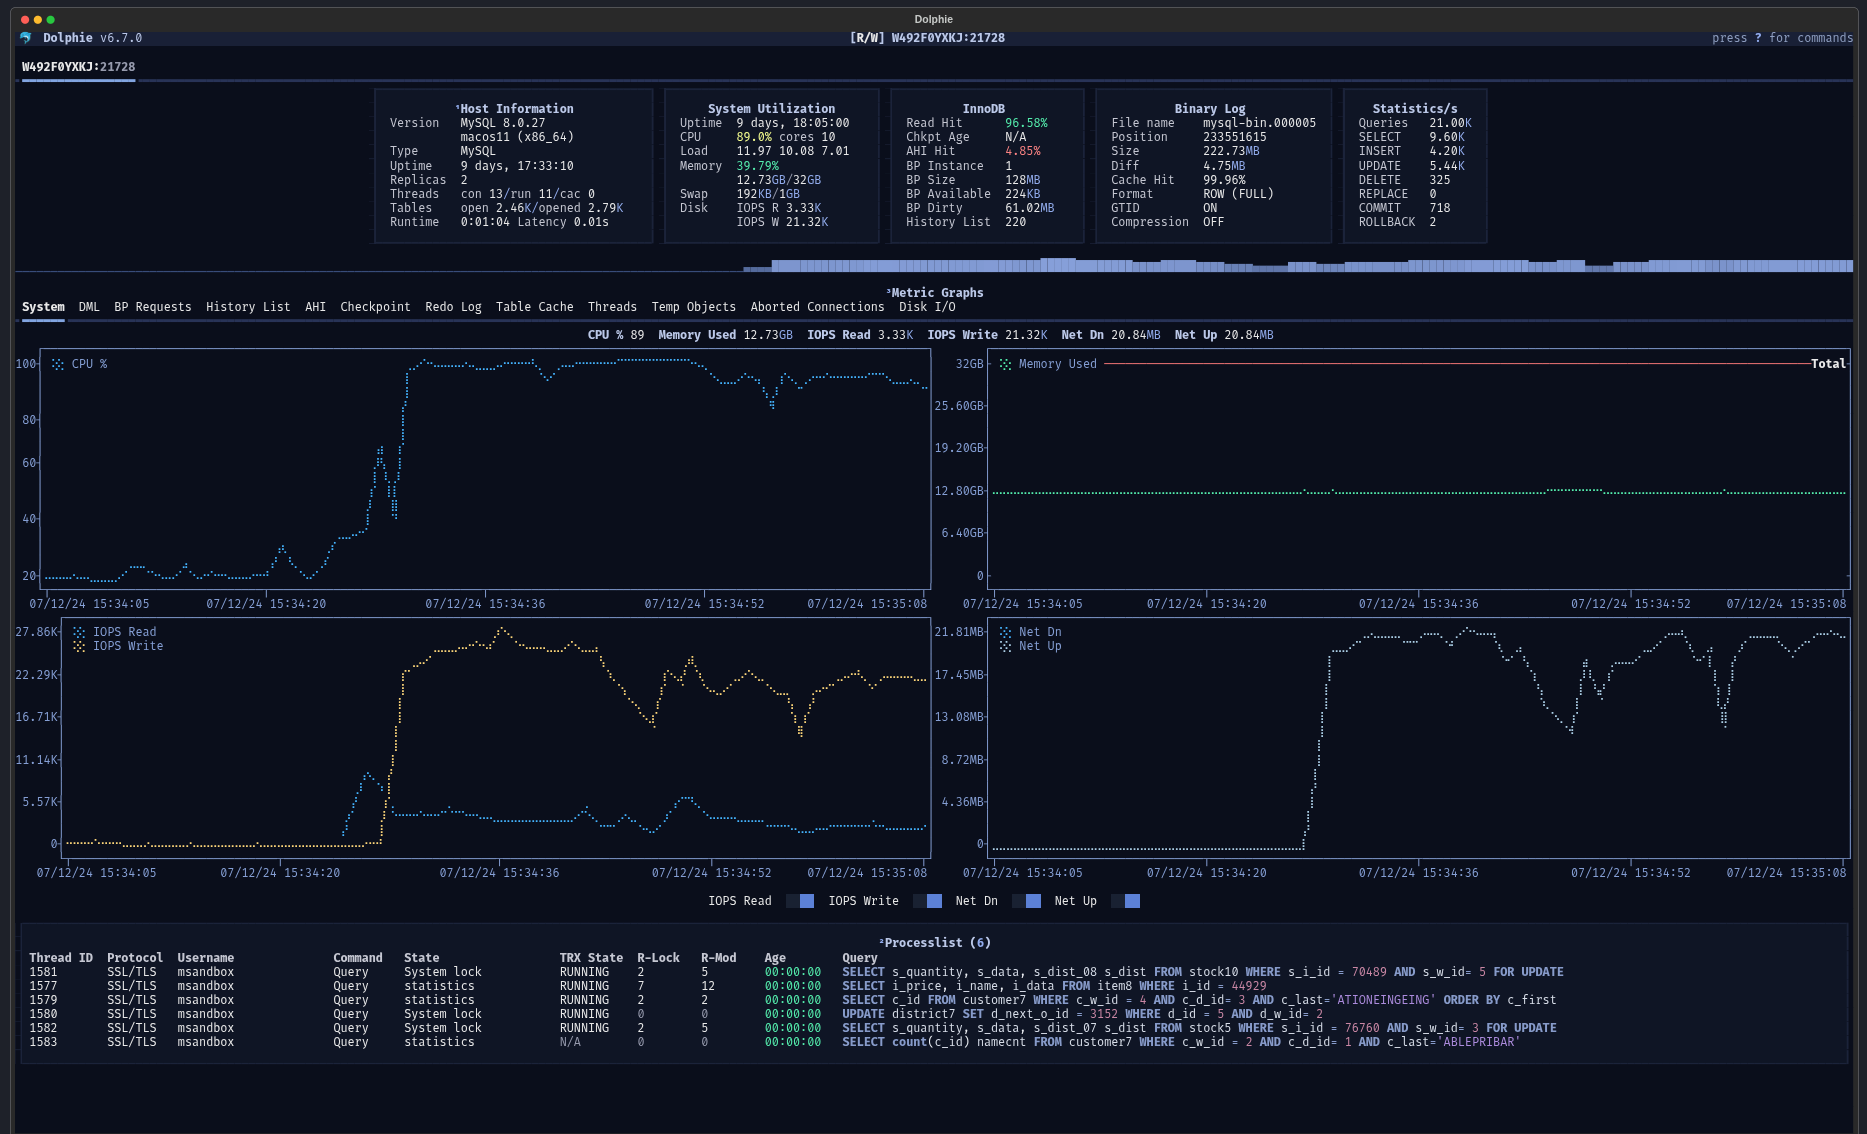
Task: Click the Read Hit 96.58% value
Action: [1026, 123]
